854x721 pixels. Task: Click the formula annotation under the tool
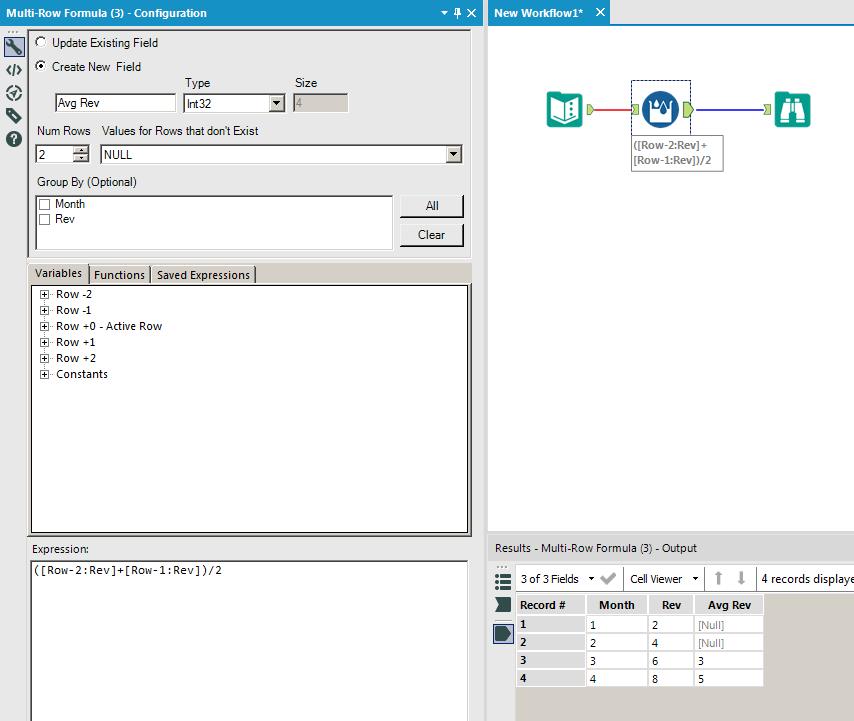(677, 153)
